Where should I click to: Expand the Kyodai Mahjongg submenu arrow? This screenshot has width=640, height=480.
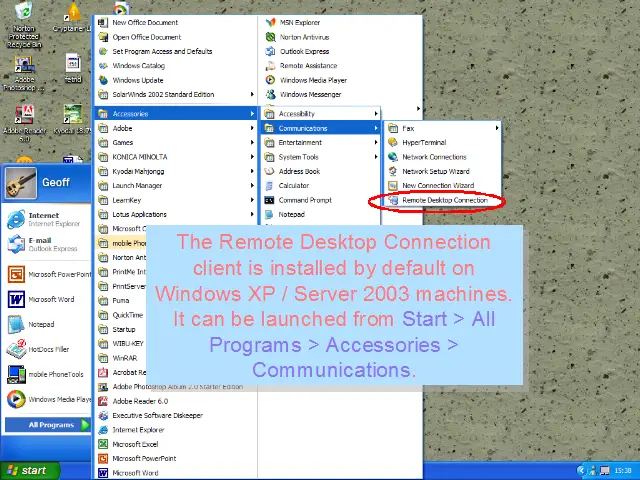pos(252,171)
